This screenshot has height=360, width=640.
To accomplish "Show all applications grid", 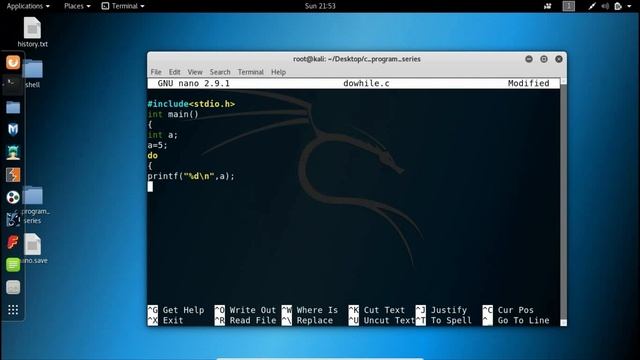I will [x=13, y=310].
